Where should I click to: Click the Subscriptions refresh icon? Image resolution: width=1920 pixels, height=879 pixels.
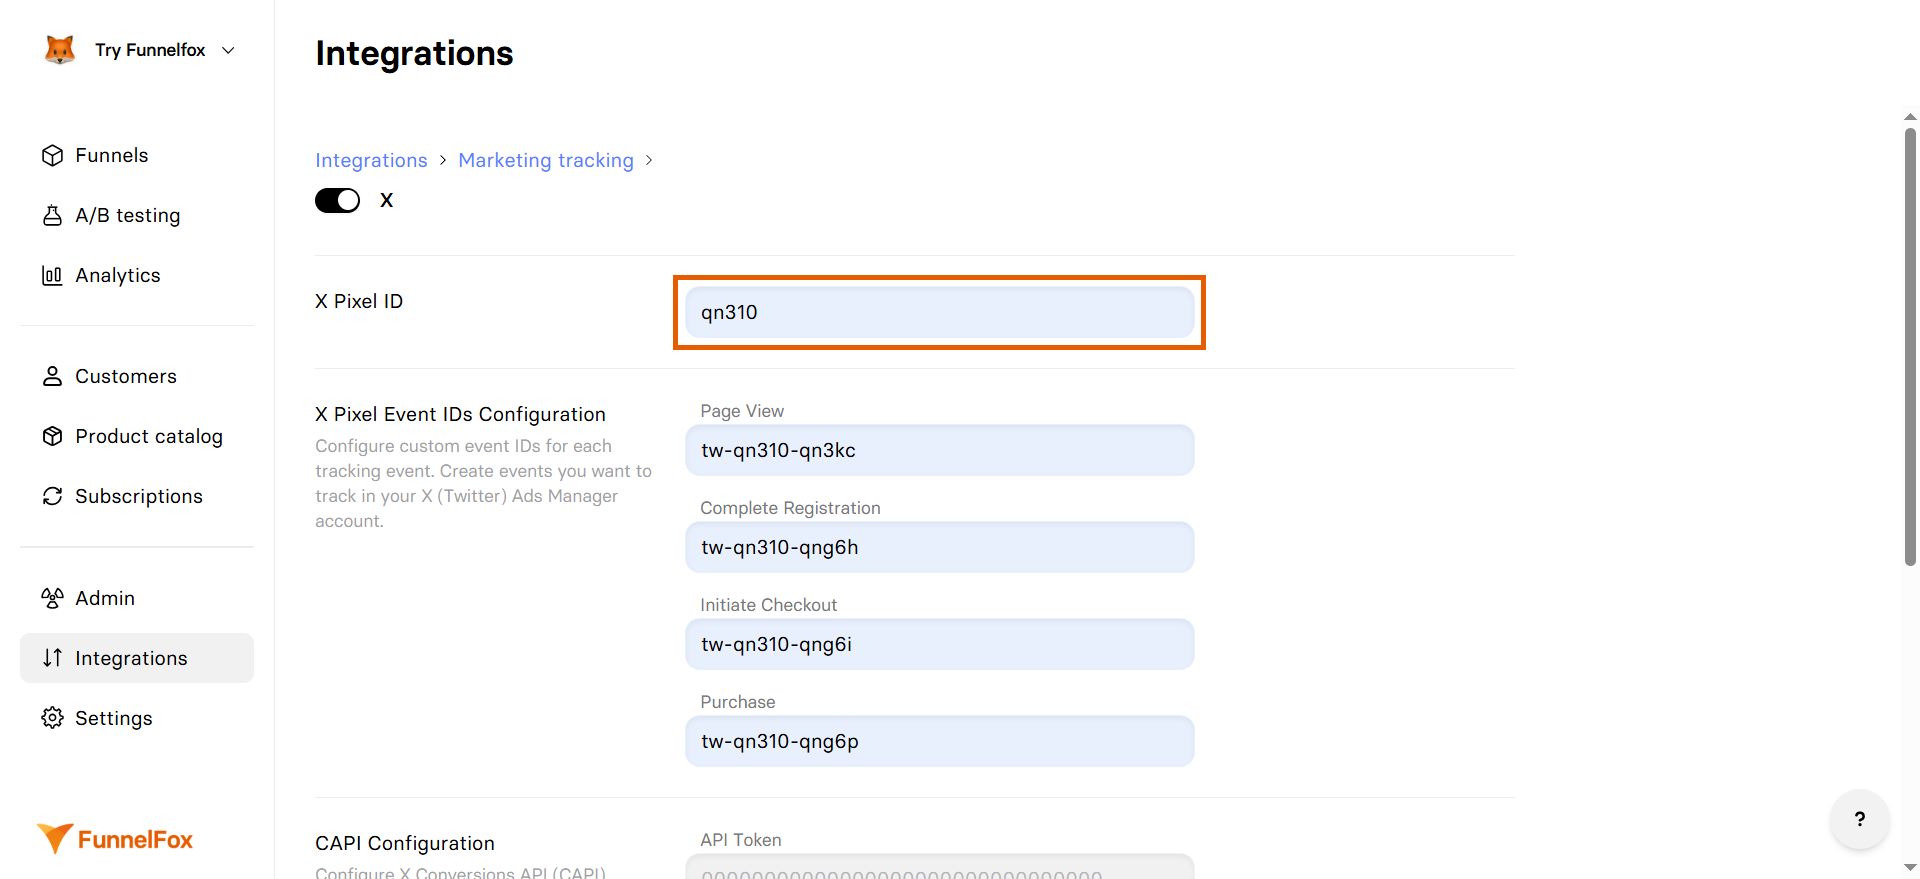click(52, 496)
